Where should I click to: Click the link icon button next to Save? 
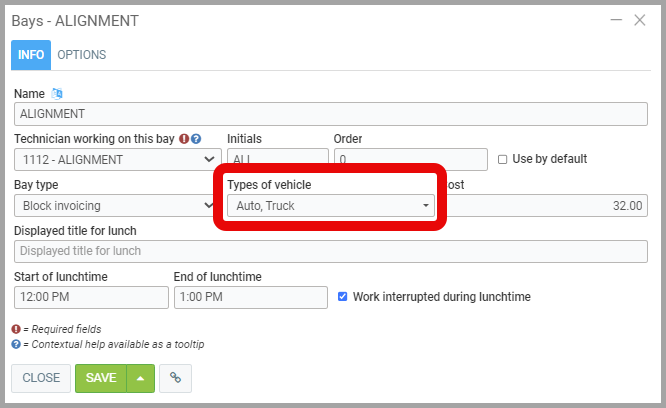pos(175,378)
